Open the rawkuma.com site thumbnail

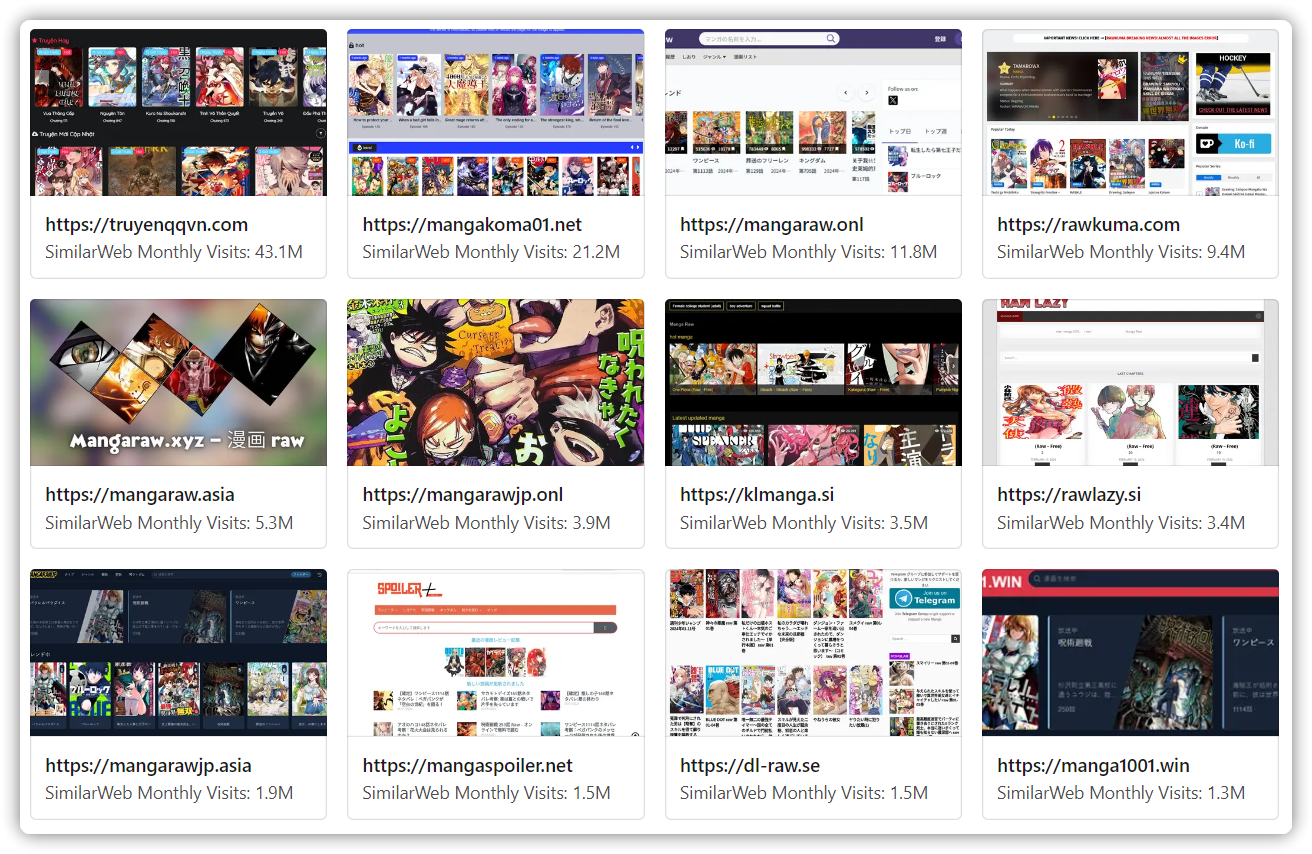(x=1130, y=112)
